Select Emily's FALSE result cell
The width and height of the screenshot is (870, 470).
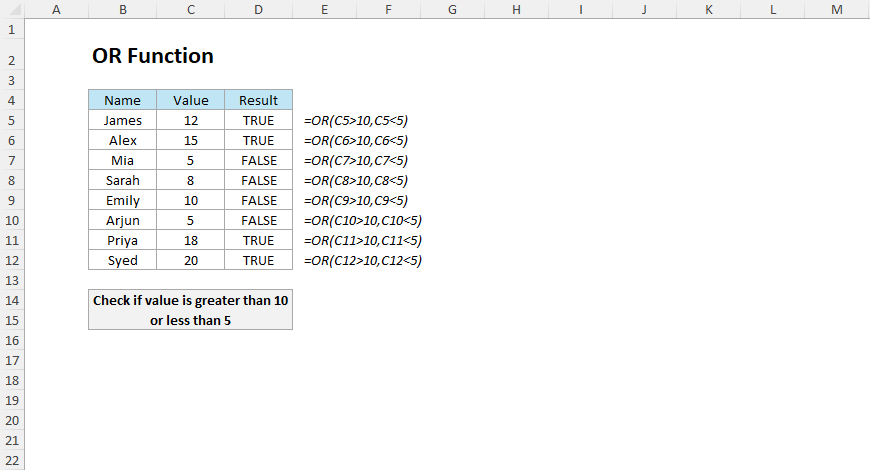pyautogui.click(x=259, y=200)
